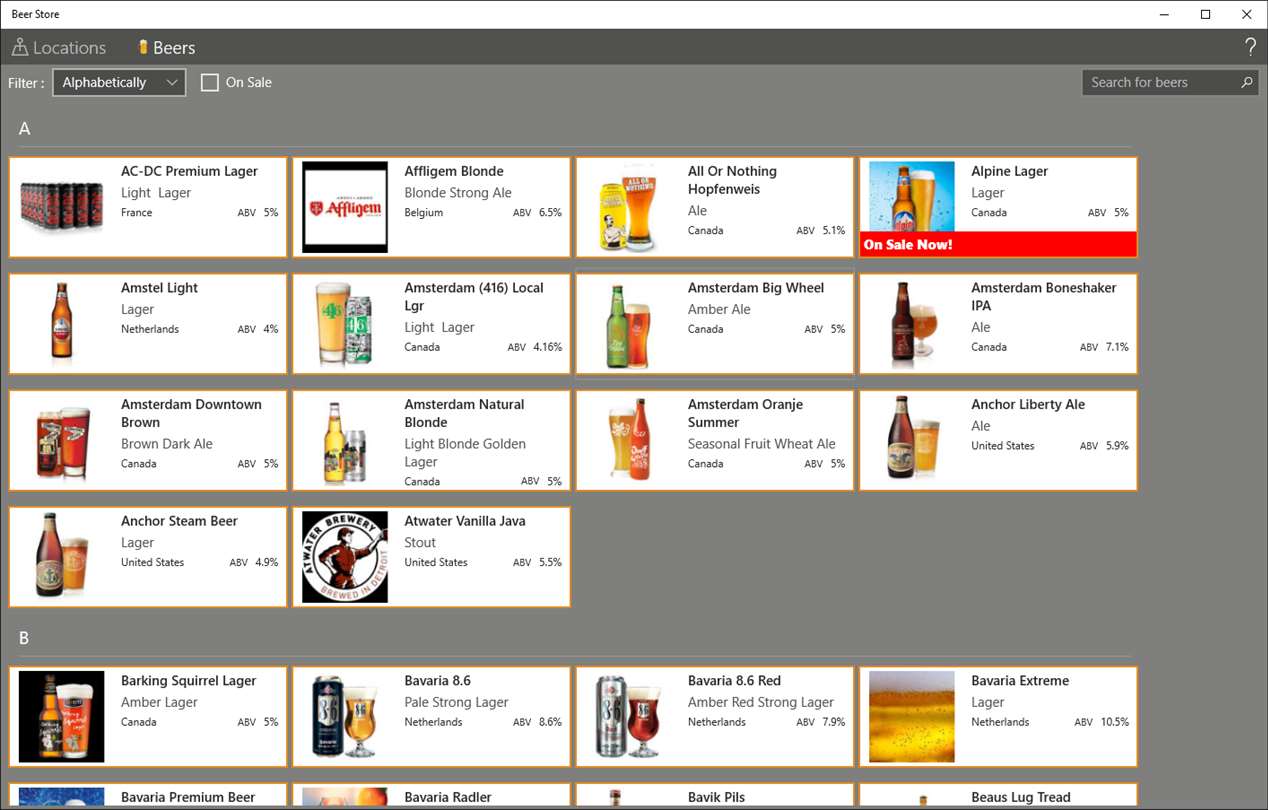Click the Bavaria 8.6 can image
The image size is (1268, 810).
(x=345, y=717)
